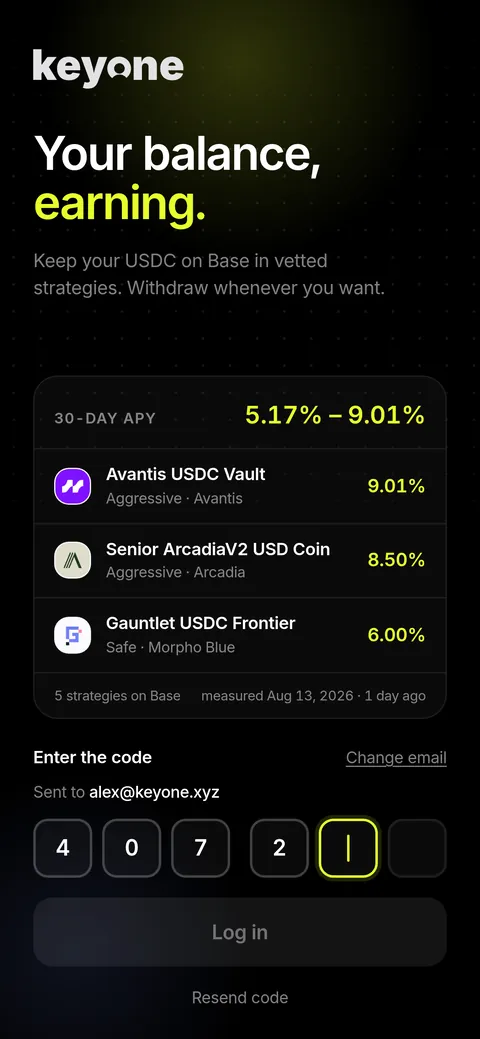Select Senior ArcadiaV2 USD Coin strategy
This screenshot has height=1039, width=480.
point(240,560)
